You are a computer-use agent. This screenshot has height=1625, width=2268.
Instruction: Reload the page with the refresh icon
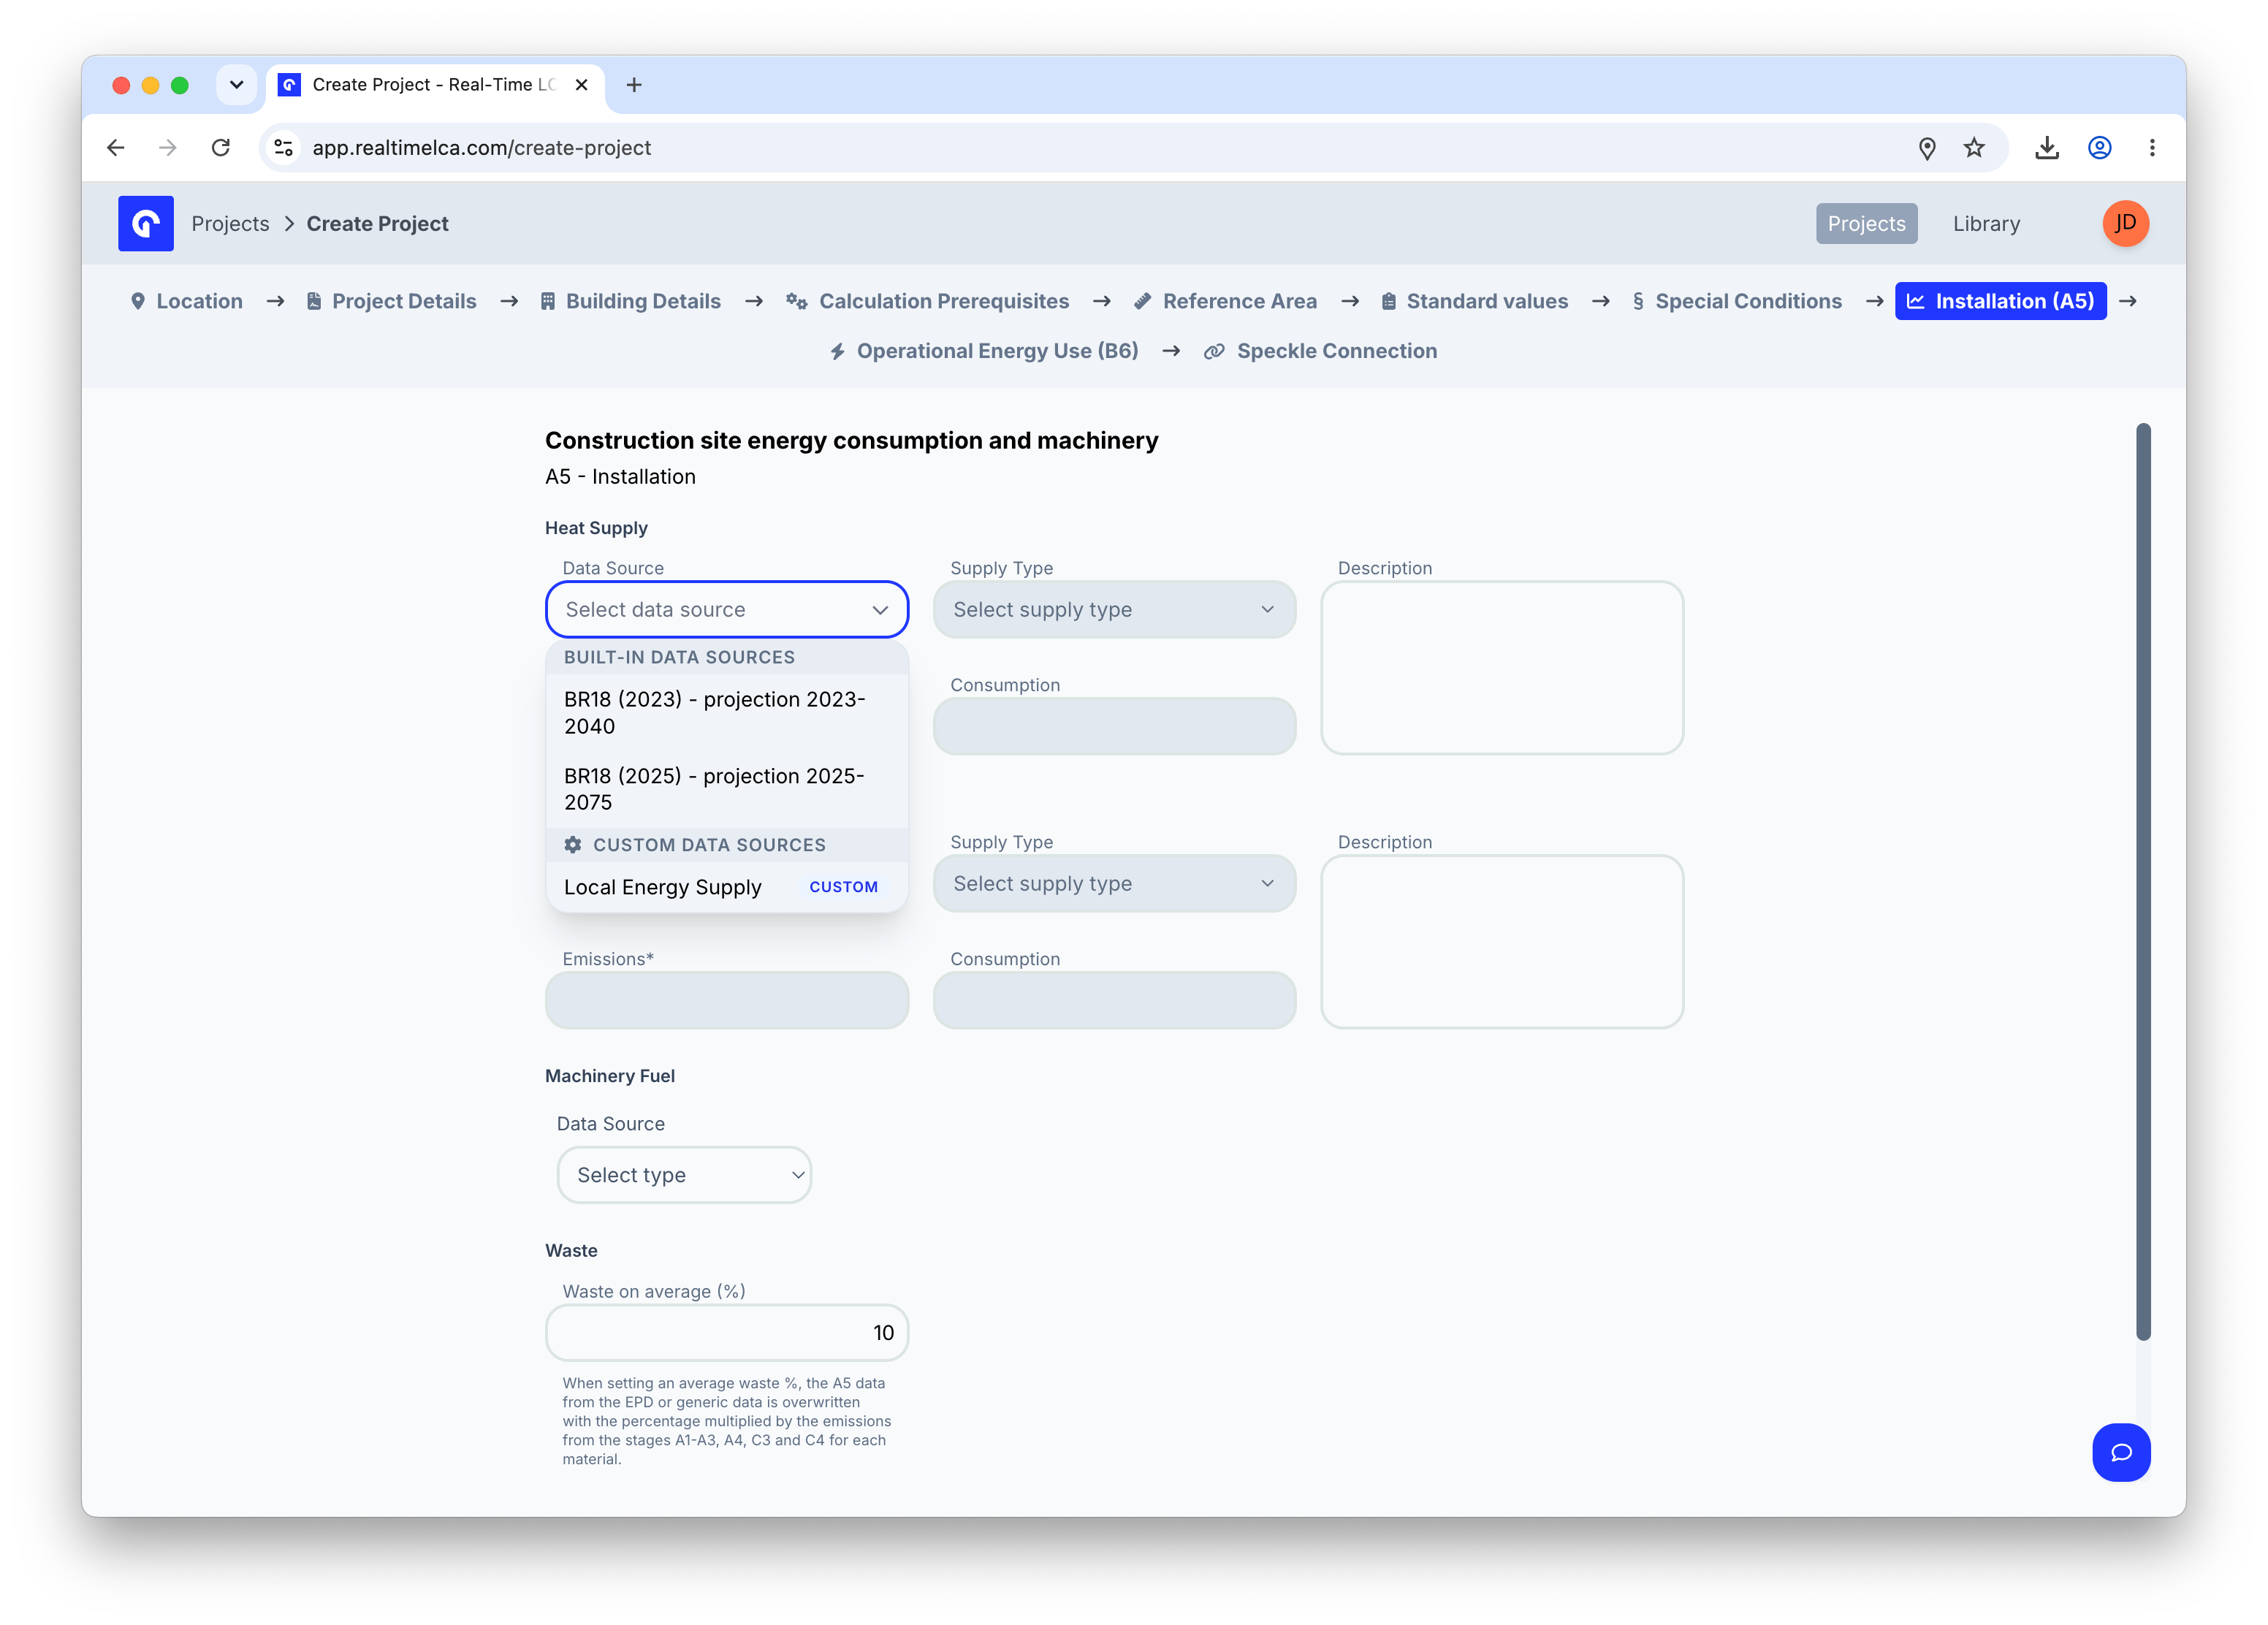coord(221,148)
